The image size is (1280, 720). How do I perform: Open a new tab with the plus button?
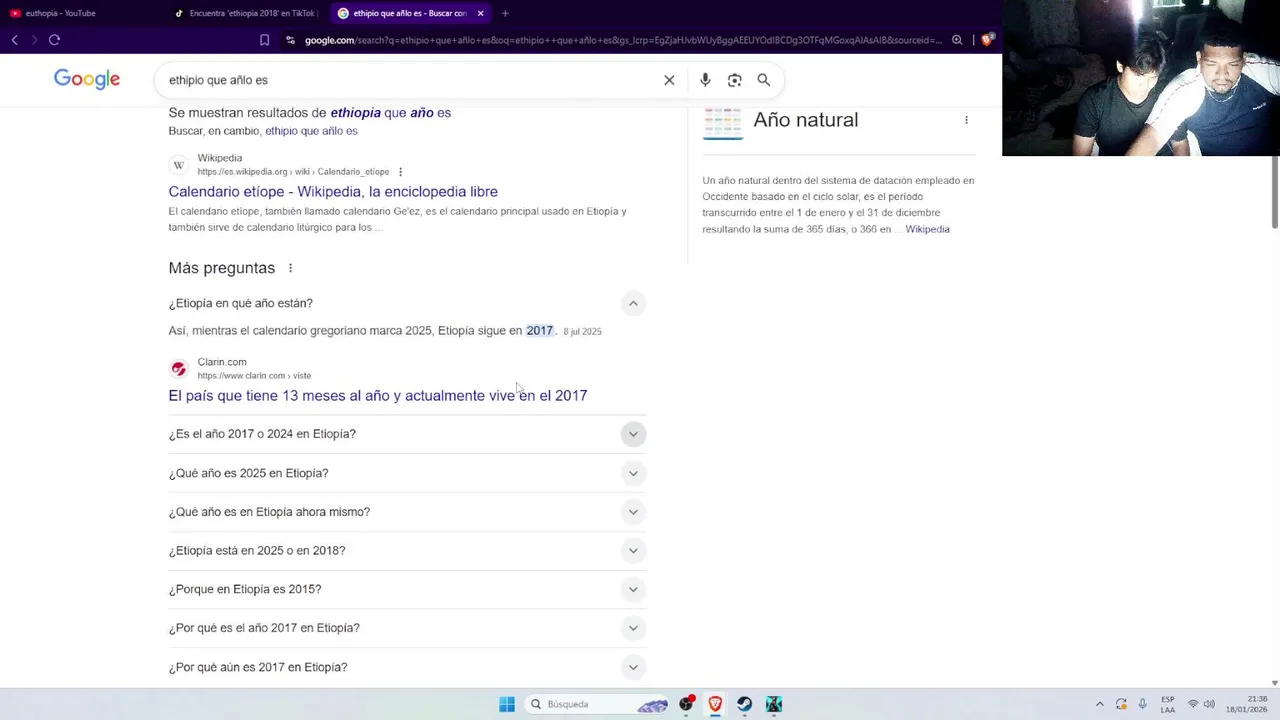505,13
